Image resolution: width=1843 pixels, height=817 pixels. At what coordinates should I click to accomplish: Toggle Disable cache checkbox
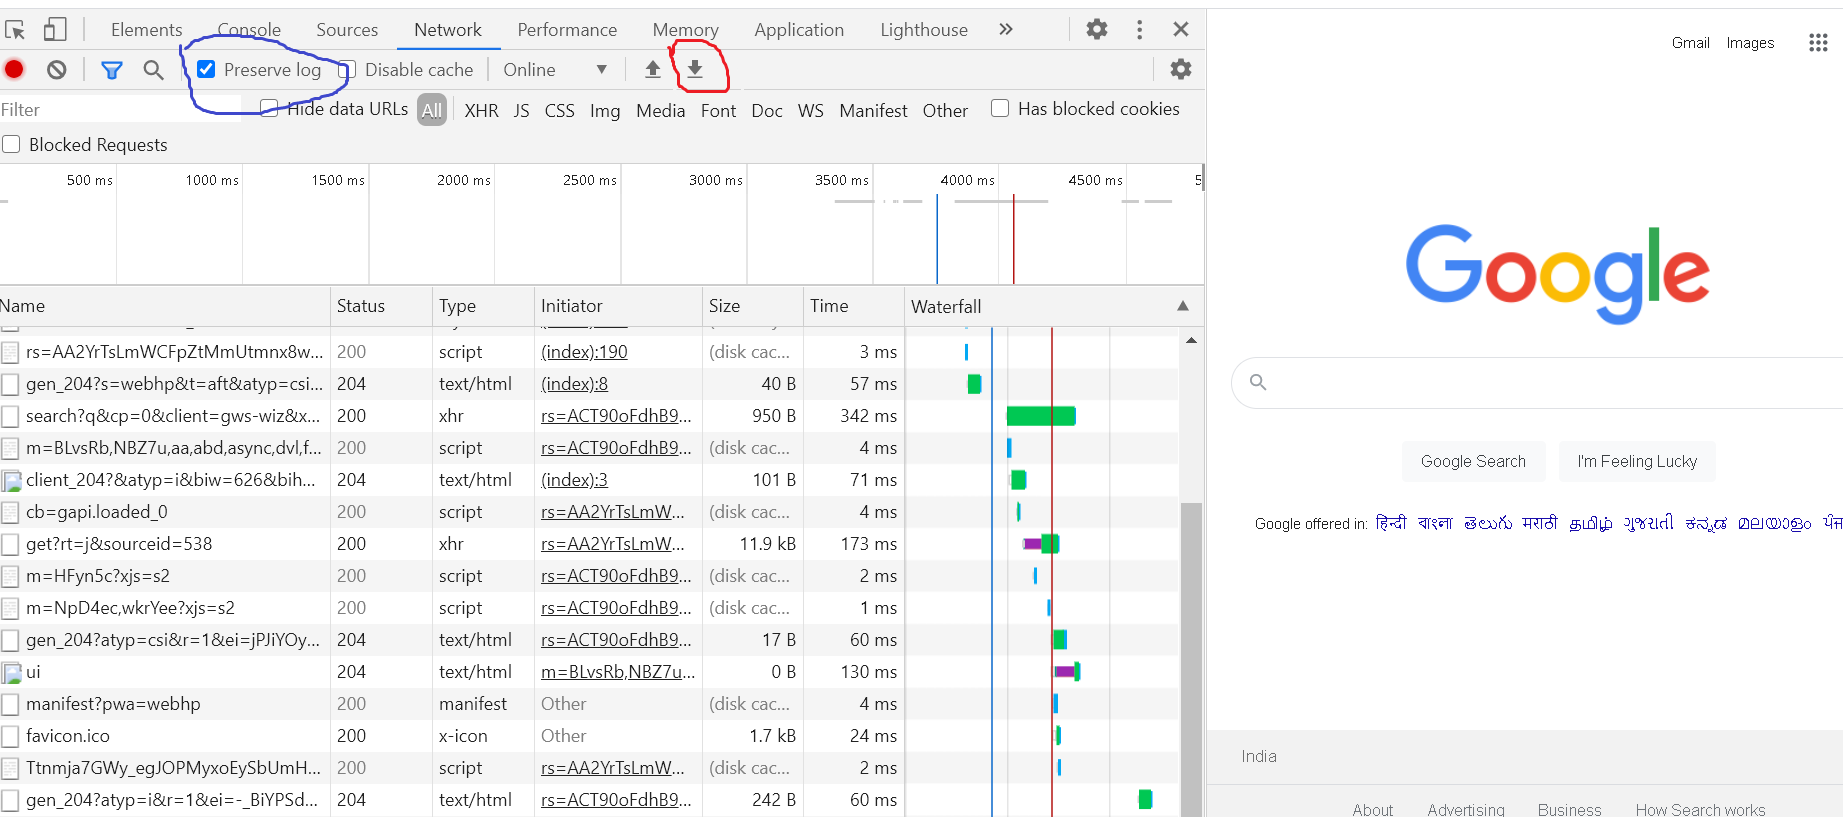click(347, 70)
